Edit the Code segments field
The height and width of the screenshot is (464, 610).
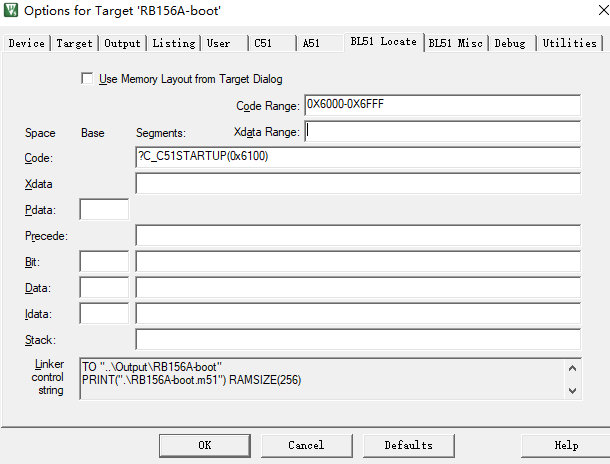point(358,157)
